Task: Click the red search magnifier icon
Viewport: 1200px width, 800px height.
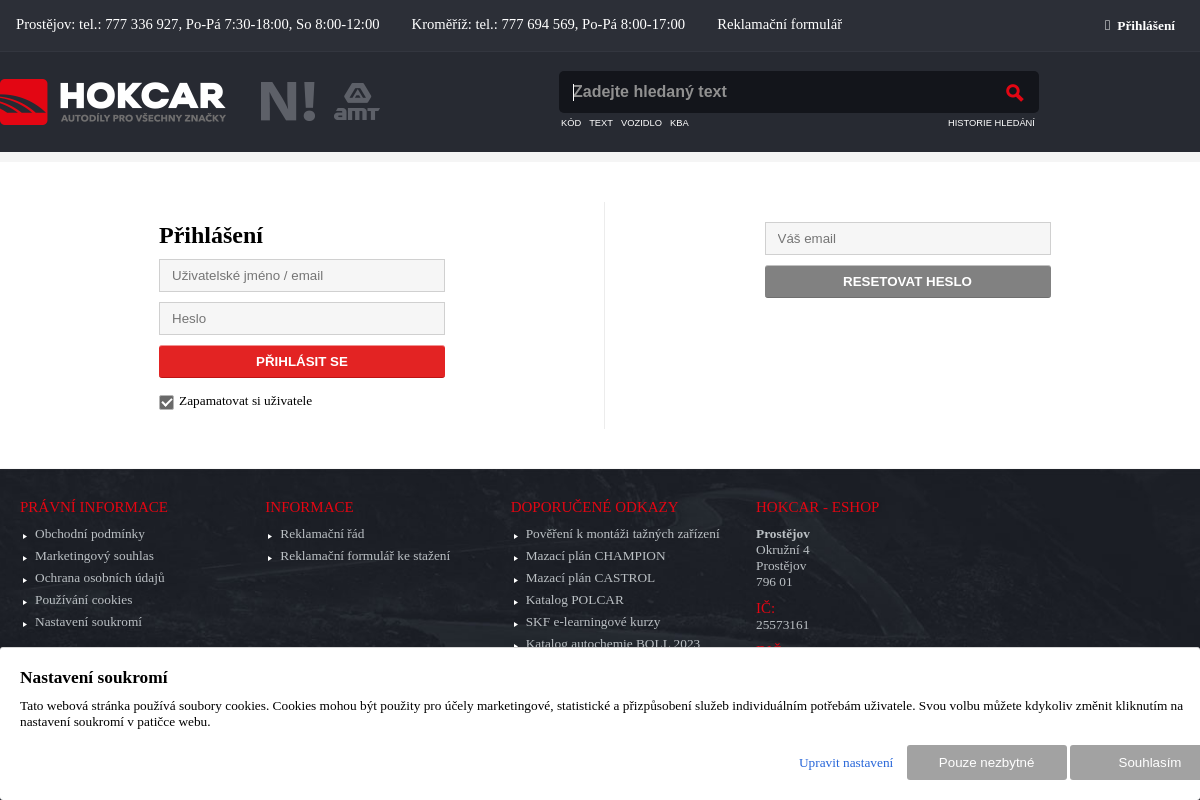Action: click(1014, 92)
